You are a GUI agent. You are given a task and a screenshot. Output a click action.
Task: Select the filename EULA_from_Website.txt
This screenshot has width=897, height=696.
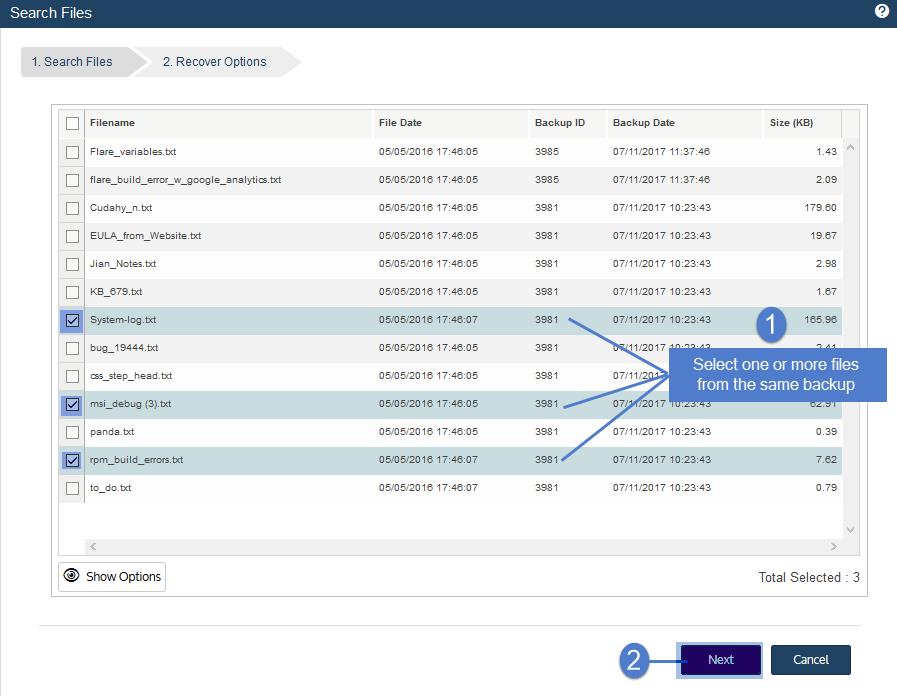145,236
